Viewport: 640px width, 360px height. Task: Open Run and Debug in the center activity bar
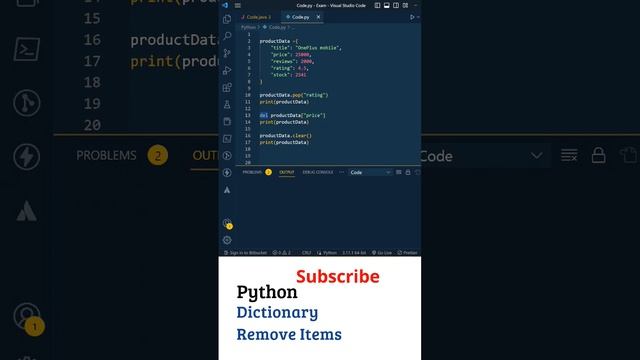(227, 70)
